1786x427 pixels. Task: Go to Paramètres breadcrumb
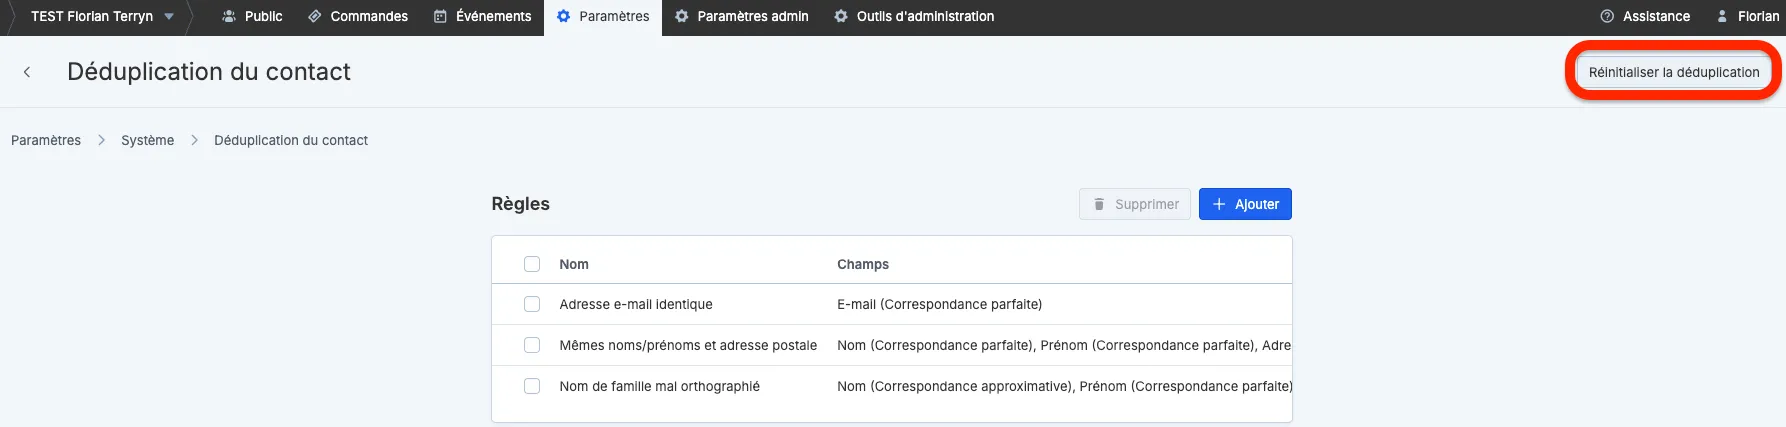pyautogui.click(x=46, y=140)
